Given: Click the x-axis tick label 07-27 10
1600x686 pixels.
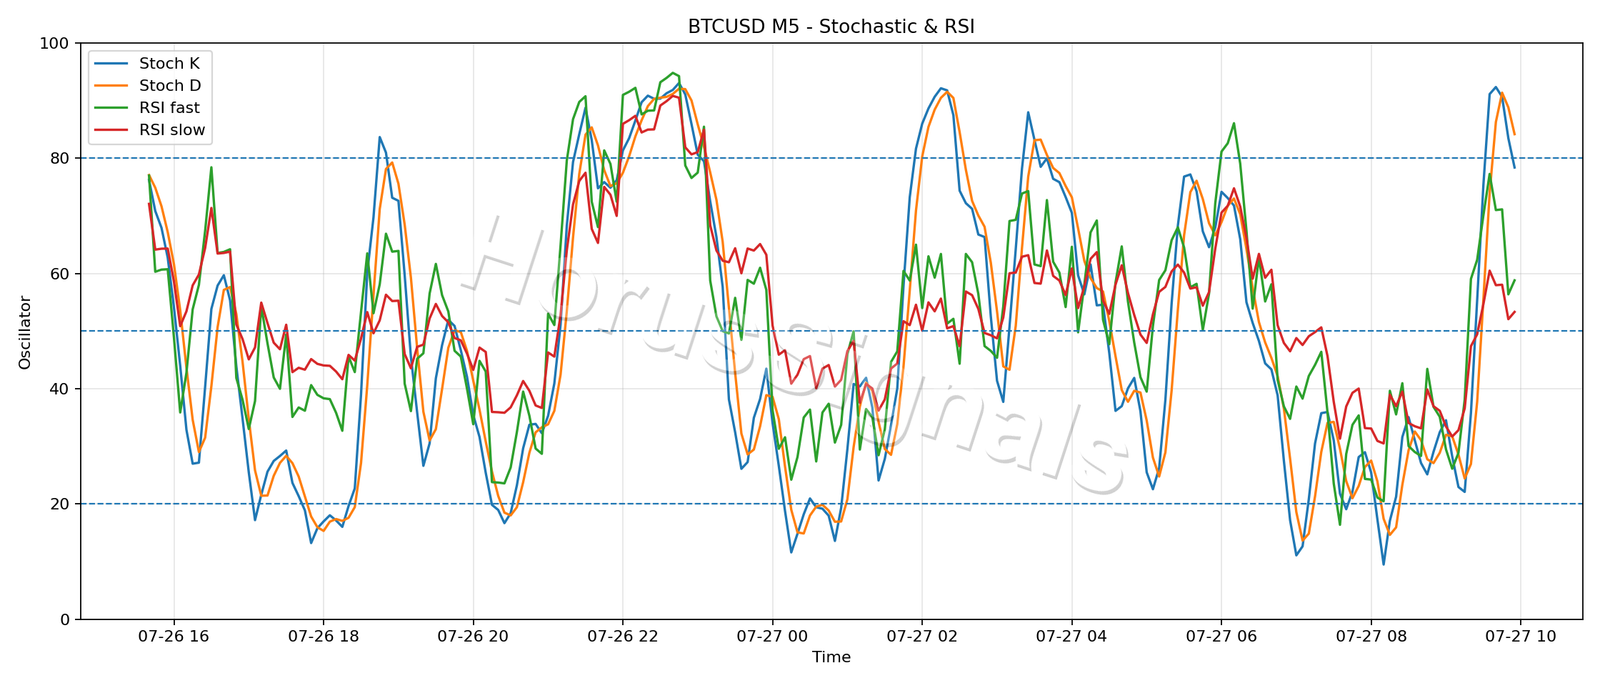Looking at the screenshot, I should coord(1521,636).
